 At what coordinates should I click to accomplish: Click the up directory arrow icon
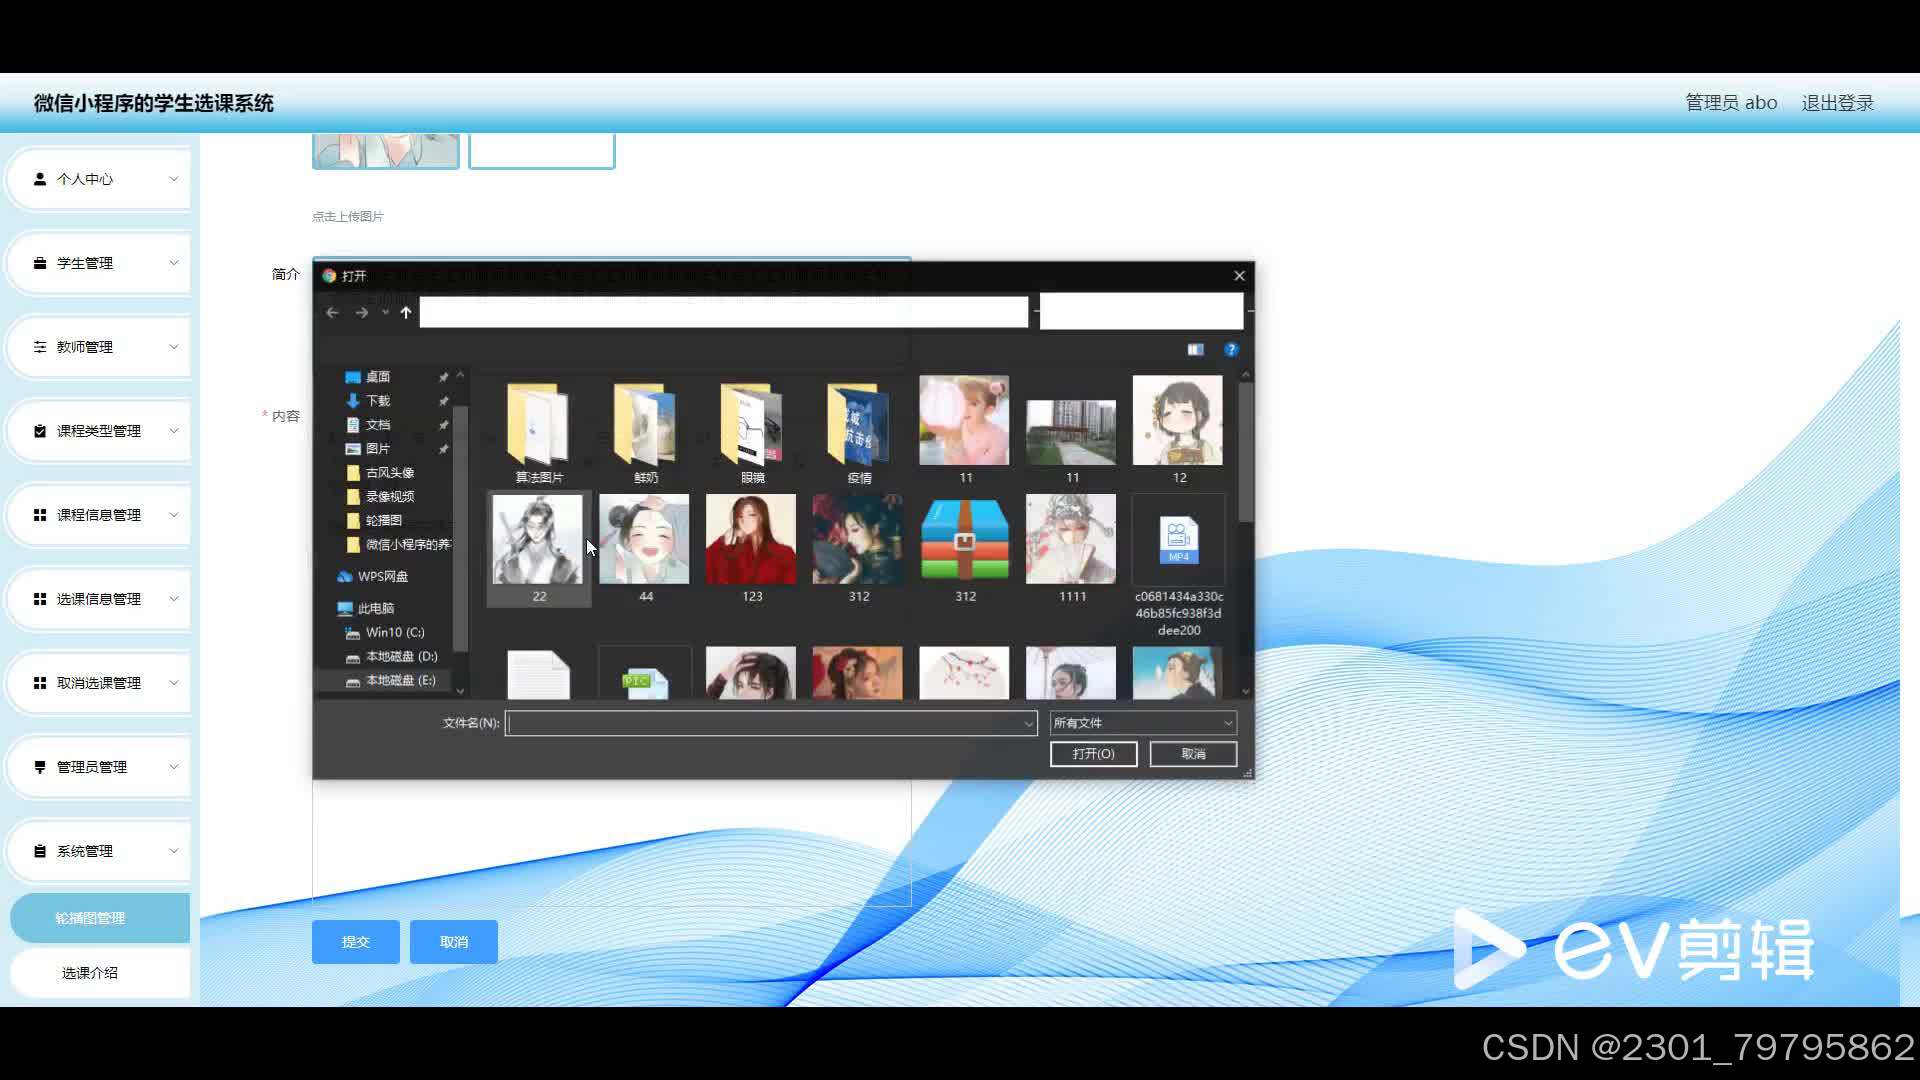click(406, 313)
